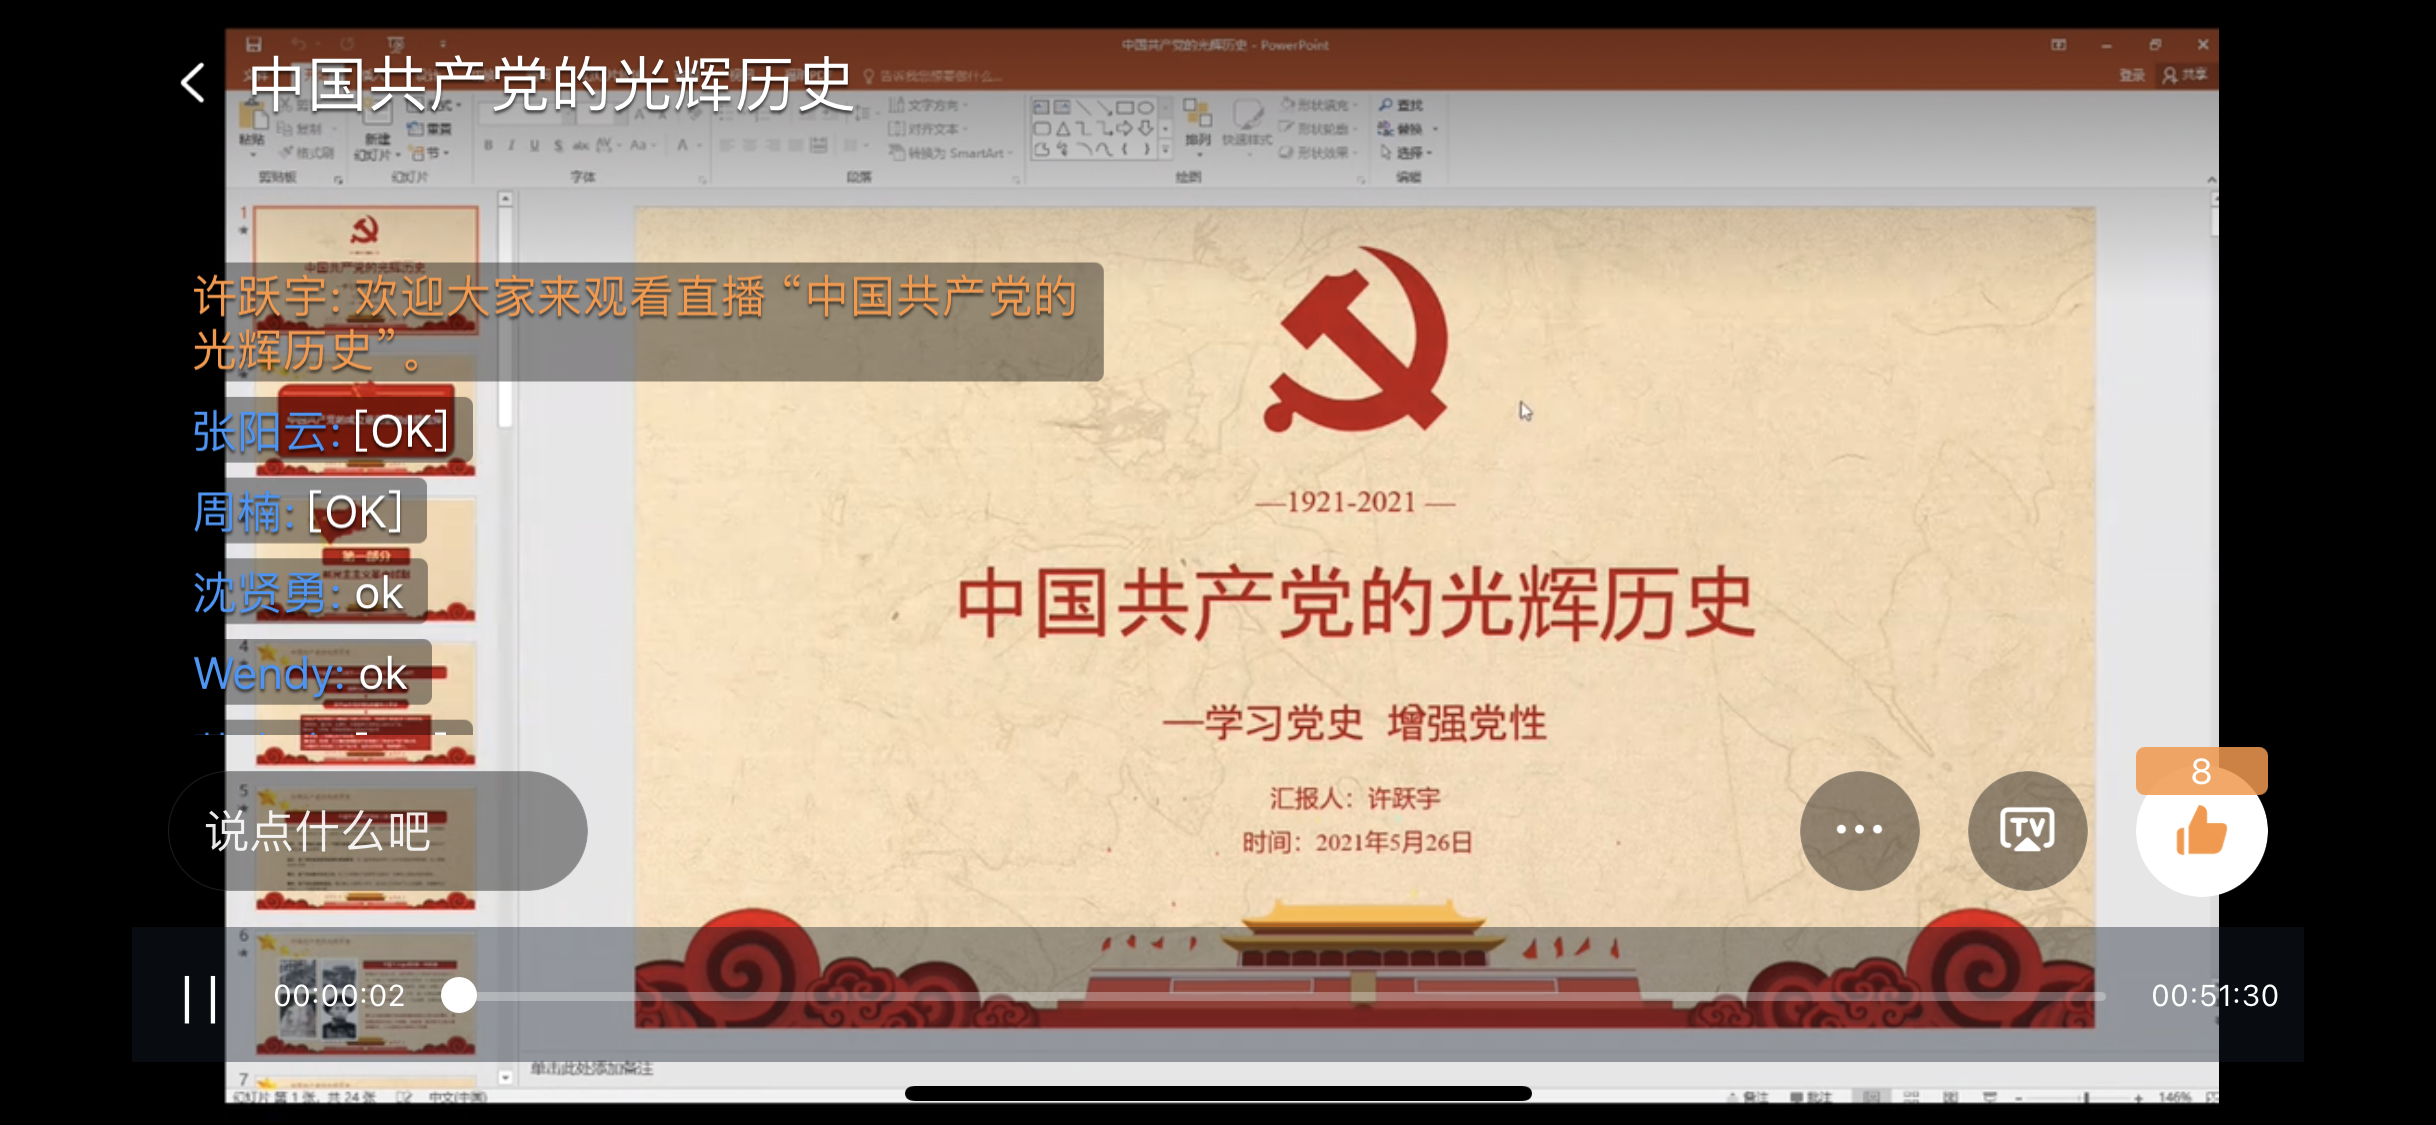Click the presenter line 汇报人: 许跃宇
2436x1125 pixels.
click(x=1355, y=798)
